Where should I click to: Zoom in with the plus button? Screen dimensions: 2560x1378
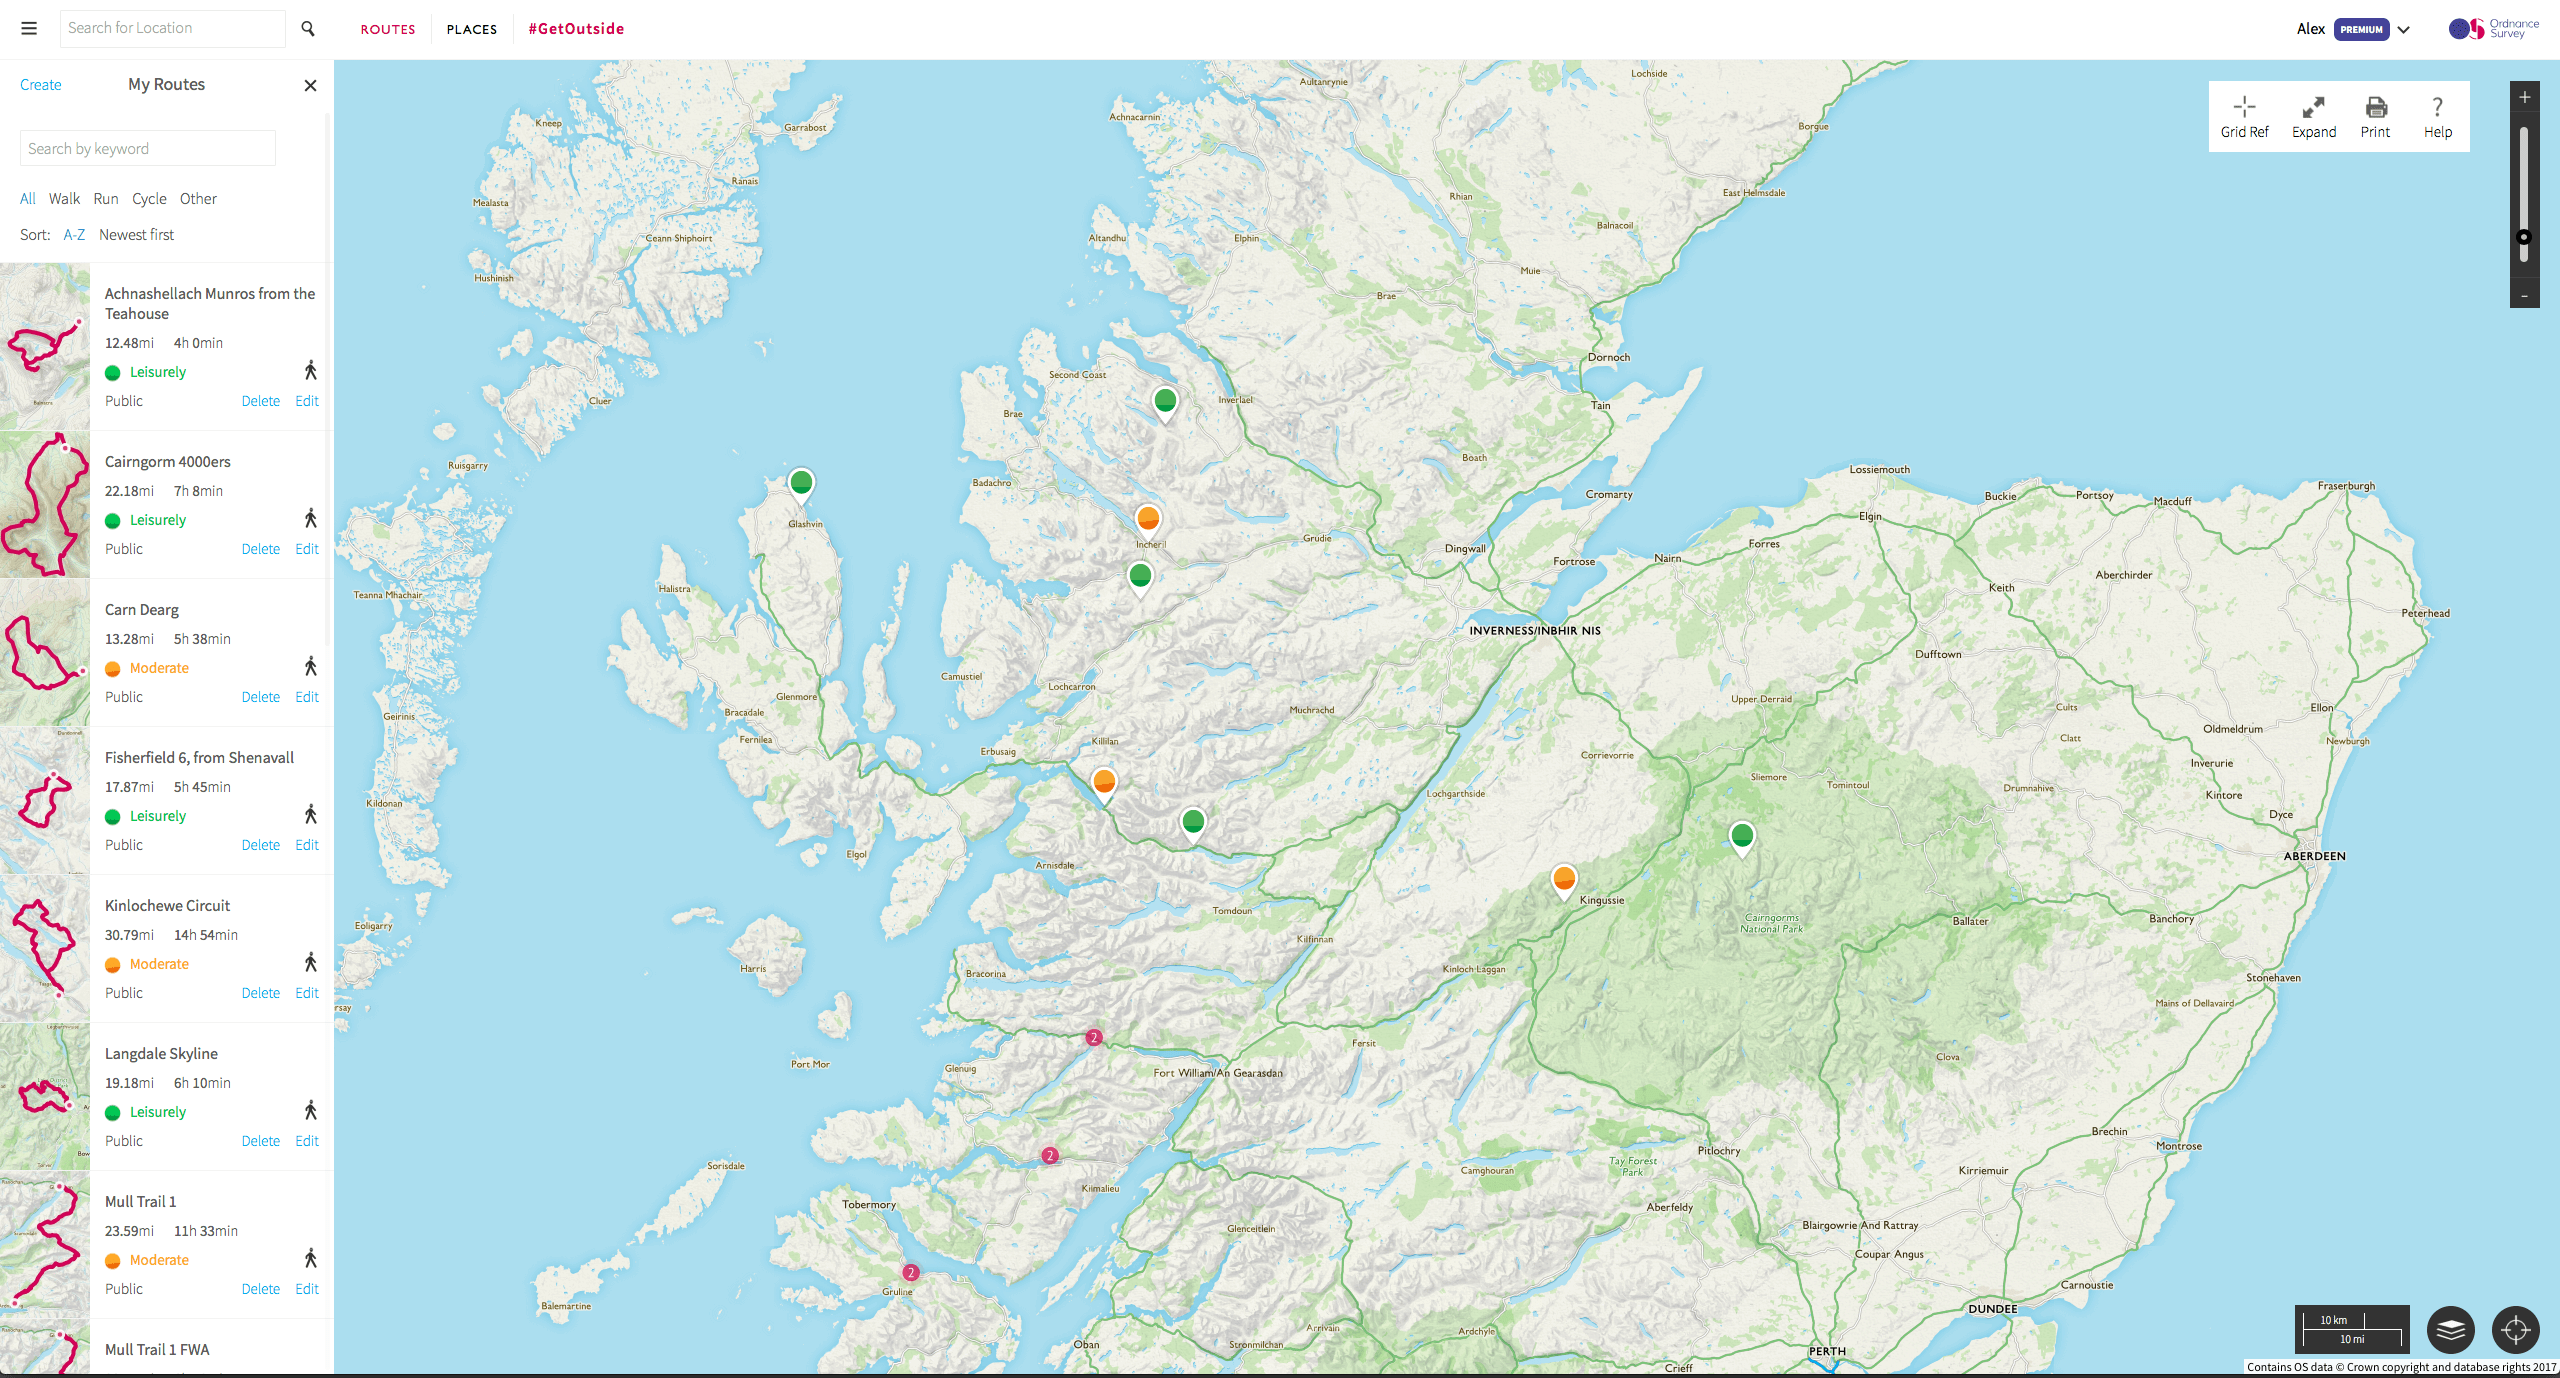[x=2524, y=97]
